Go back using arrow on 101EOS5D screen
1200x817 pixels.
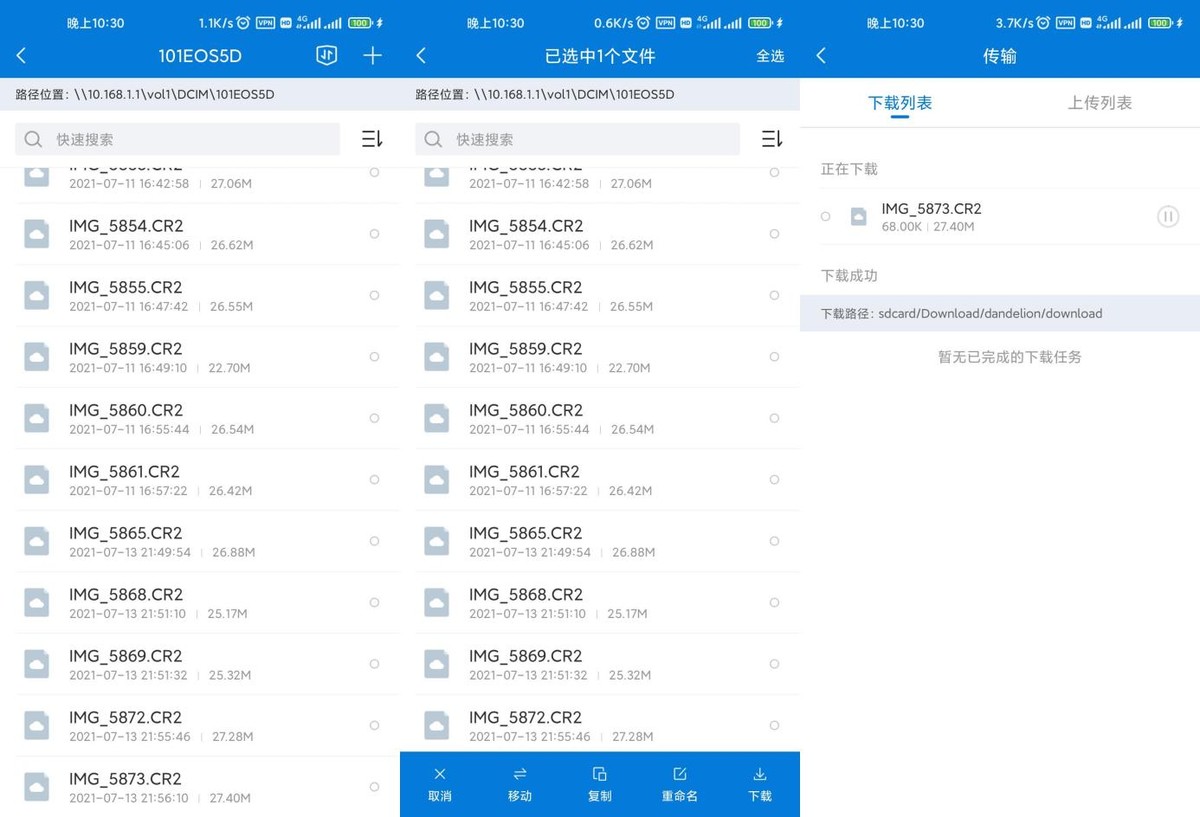point(21,56)
